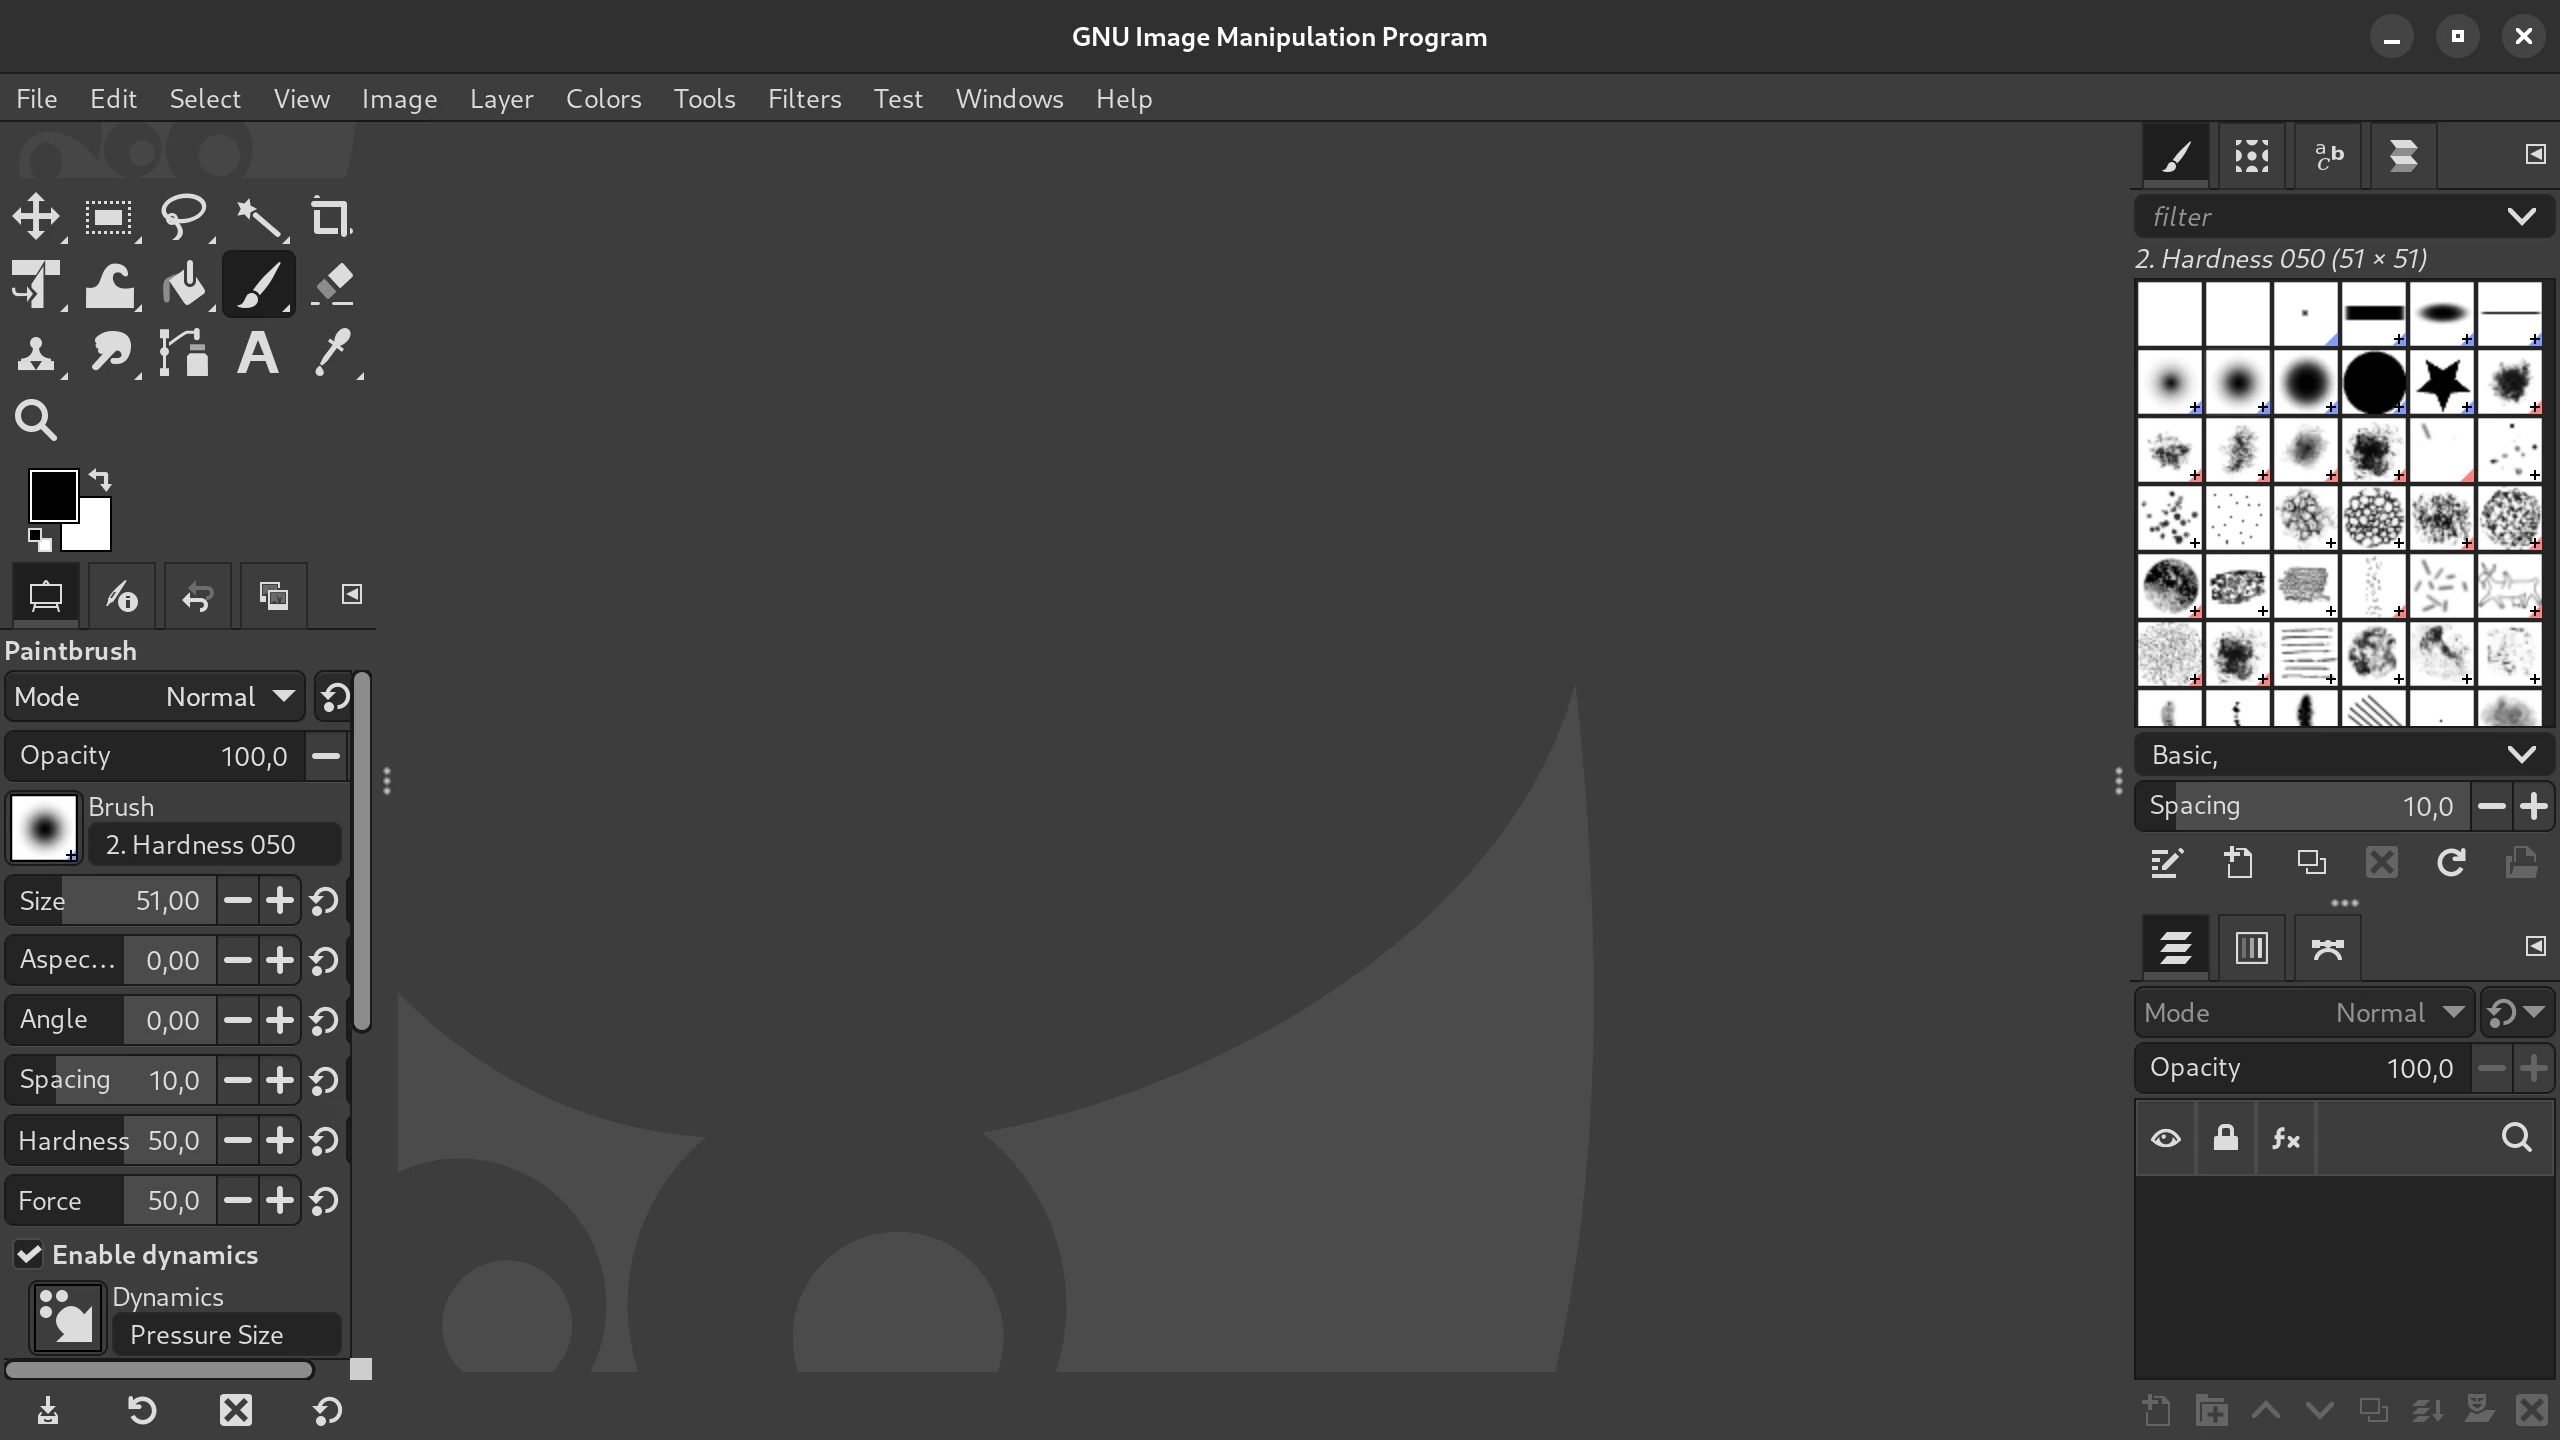Switch to the Paths tab in layers dock
Image resolution: width=2560 pixels, height=1440 pixels.
click(2328, 947)
